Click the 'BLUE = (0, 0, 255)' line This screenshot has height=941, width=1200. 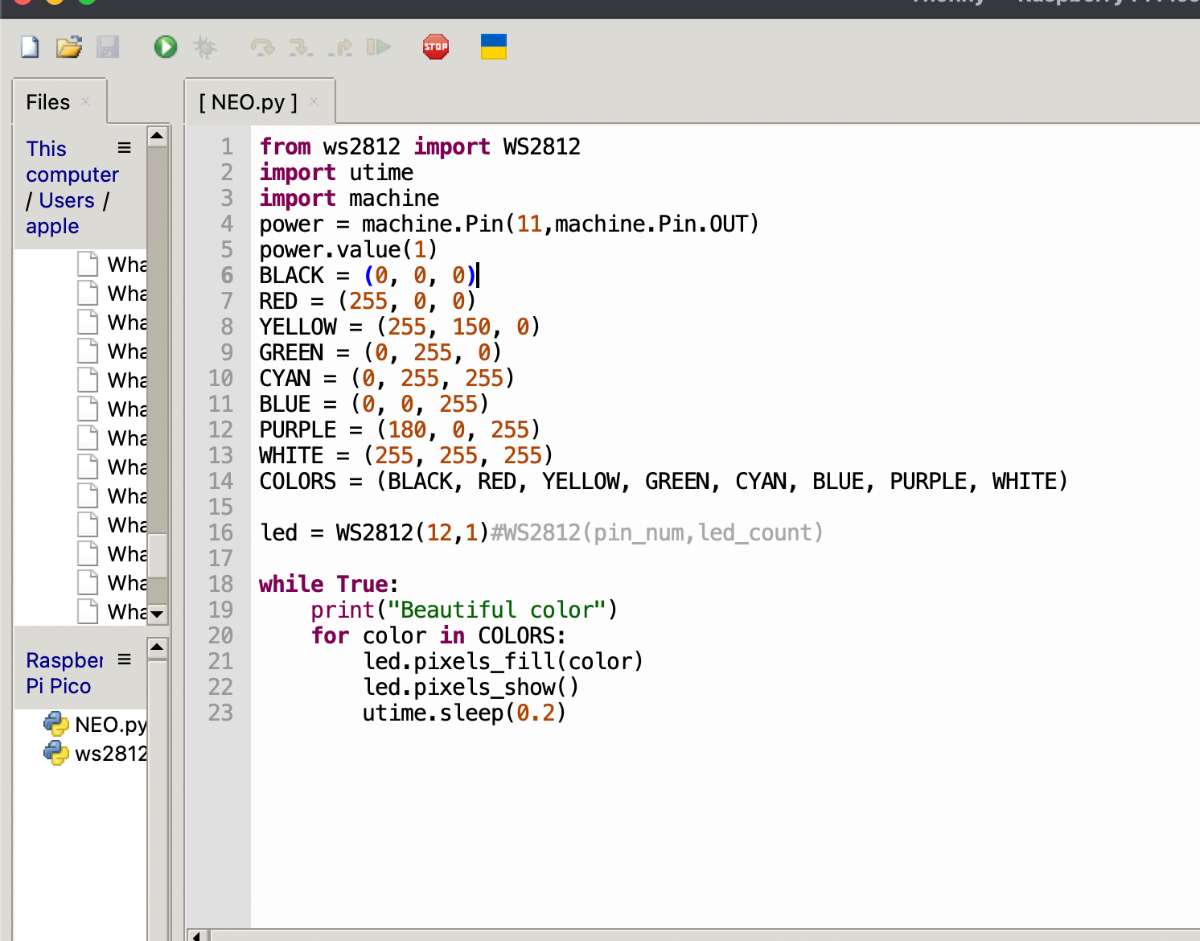[374, 404]
